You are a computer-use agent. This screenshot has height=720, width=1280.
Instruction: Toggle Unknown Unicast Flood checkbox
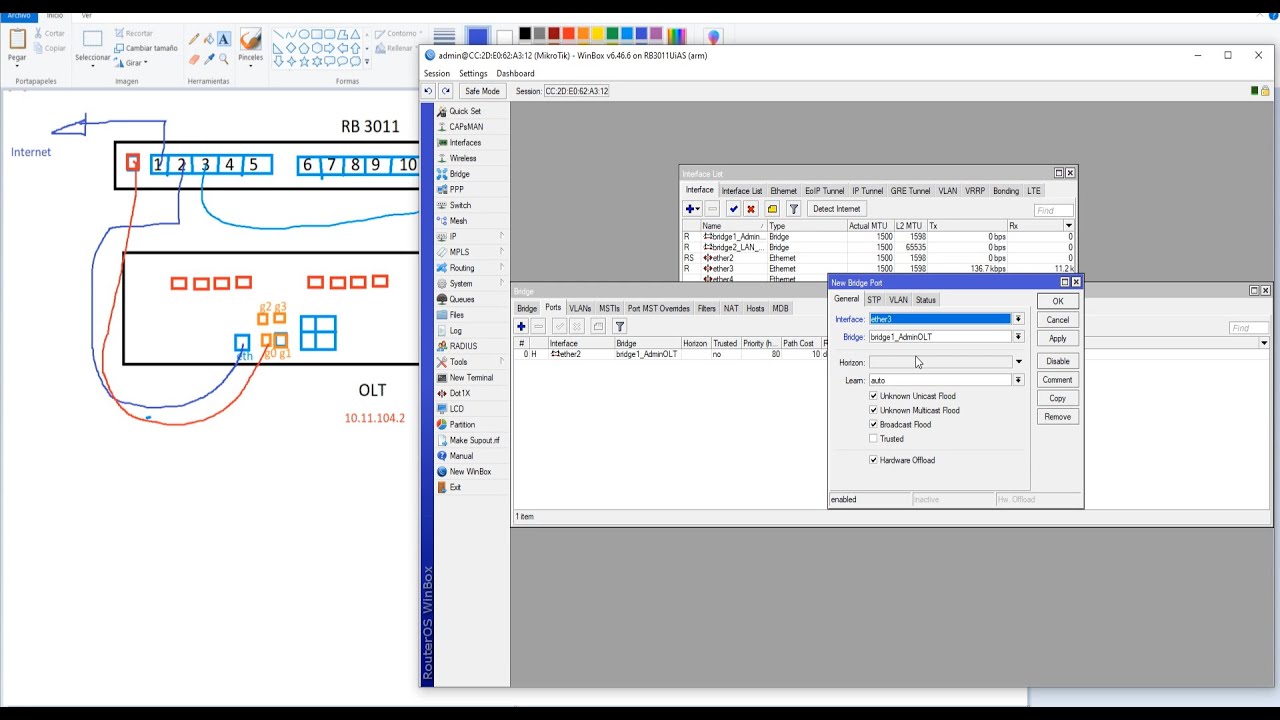[873, 396]
